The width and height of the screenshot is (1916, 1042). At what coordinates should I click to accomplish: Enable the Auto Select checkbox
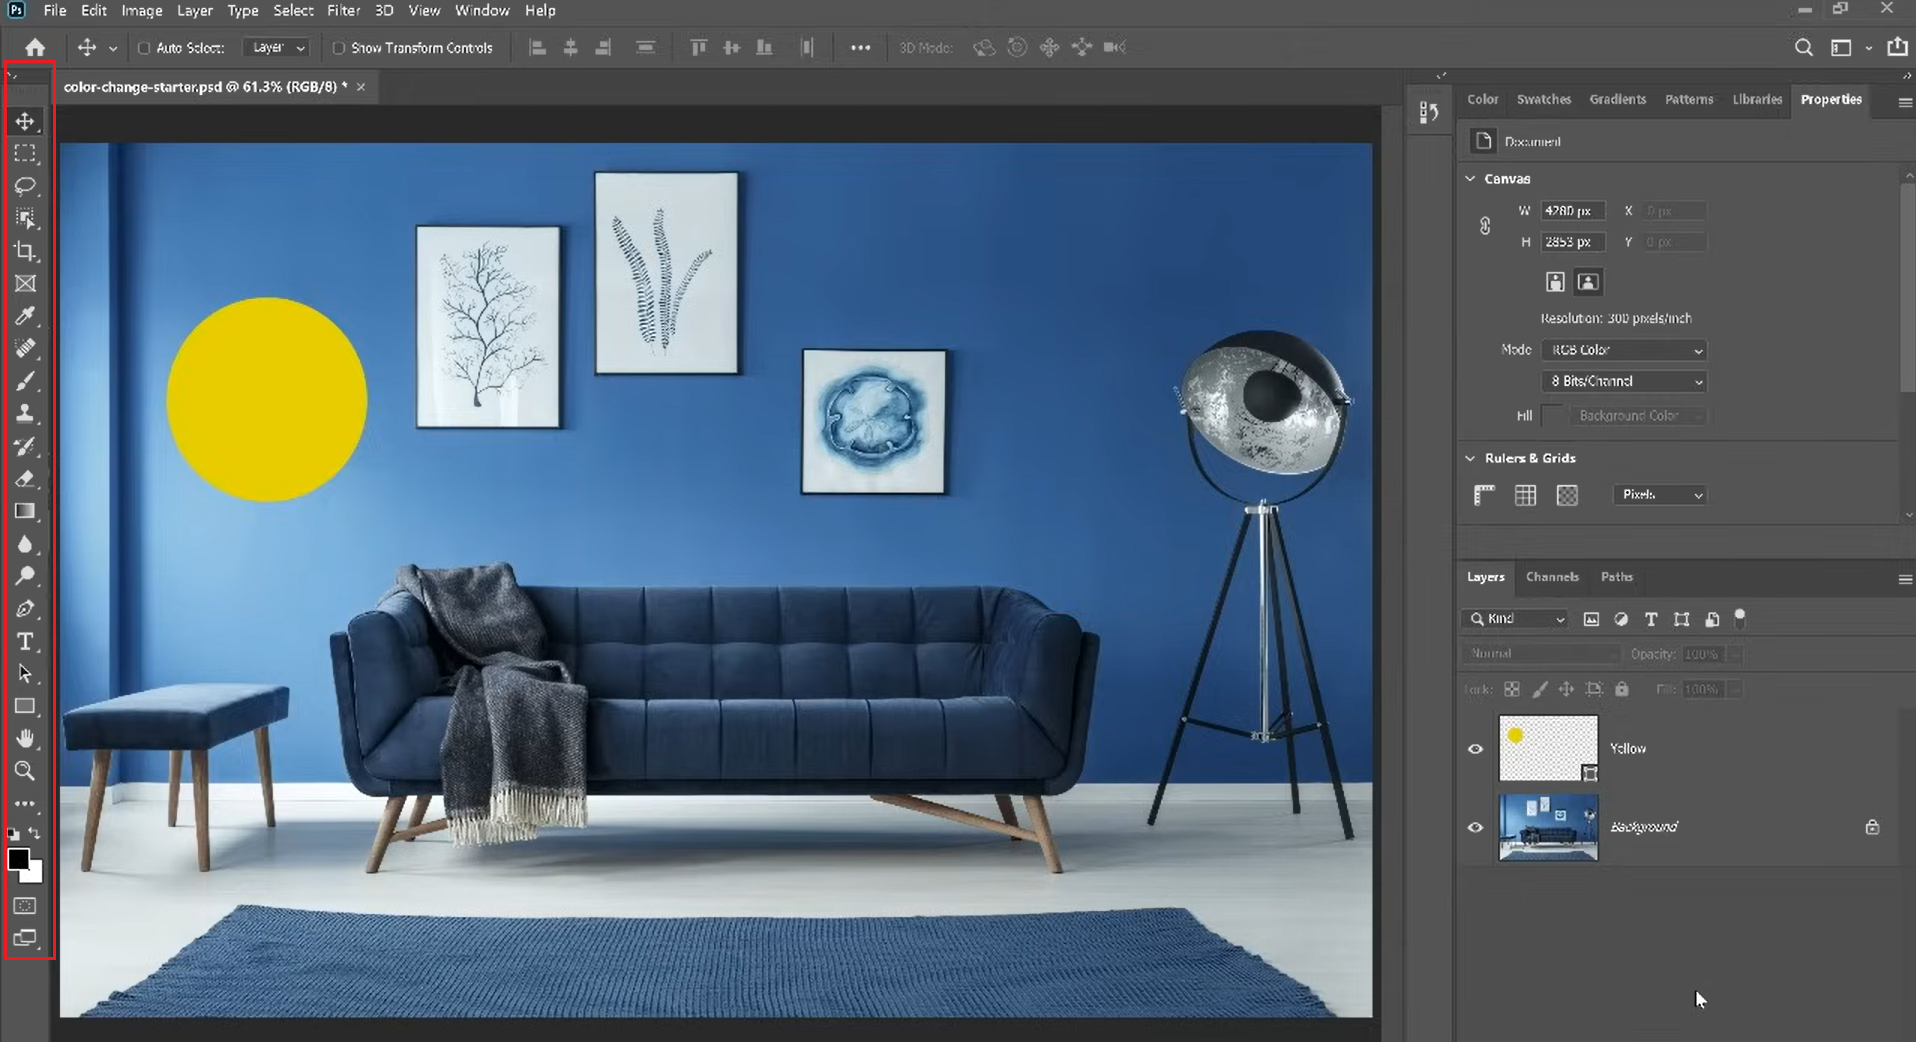click(x=143, y=47)
